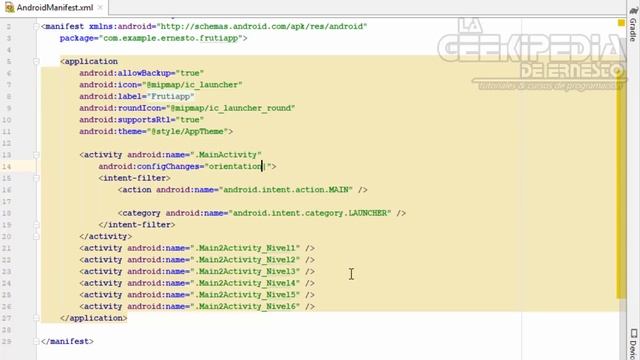Open the Gradle tool window side tab
This screenshot has height=360, width=640.
633,24
